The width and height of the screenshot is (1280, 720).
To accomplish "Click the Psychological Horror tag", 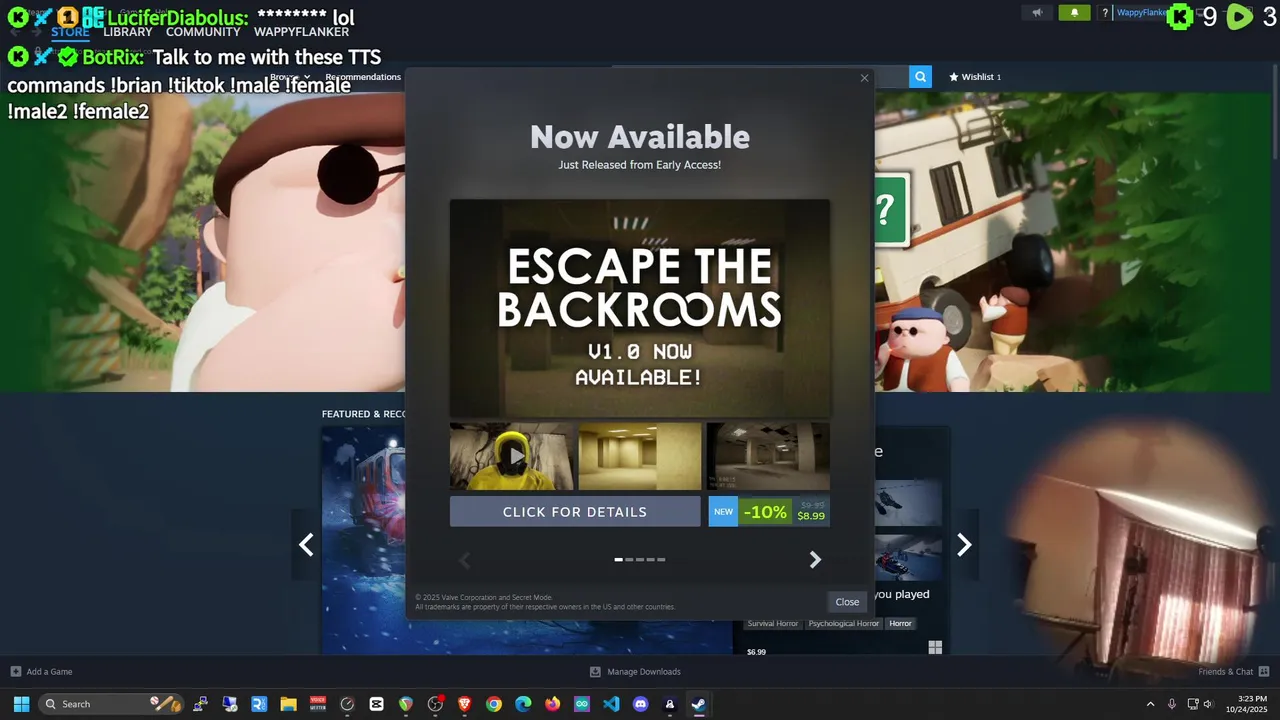I will (844, 623).
